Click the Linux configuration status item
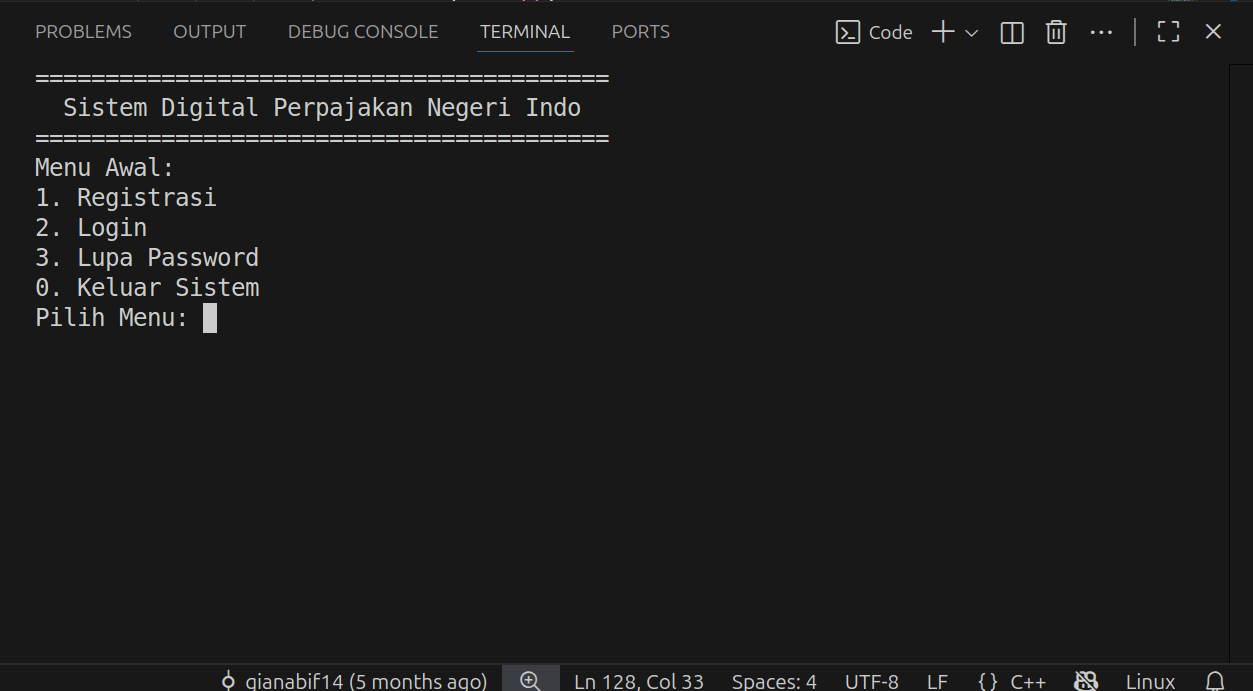This screenshot has width=1253, height=691. click(1151, 681)
